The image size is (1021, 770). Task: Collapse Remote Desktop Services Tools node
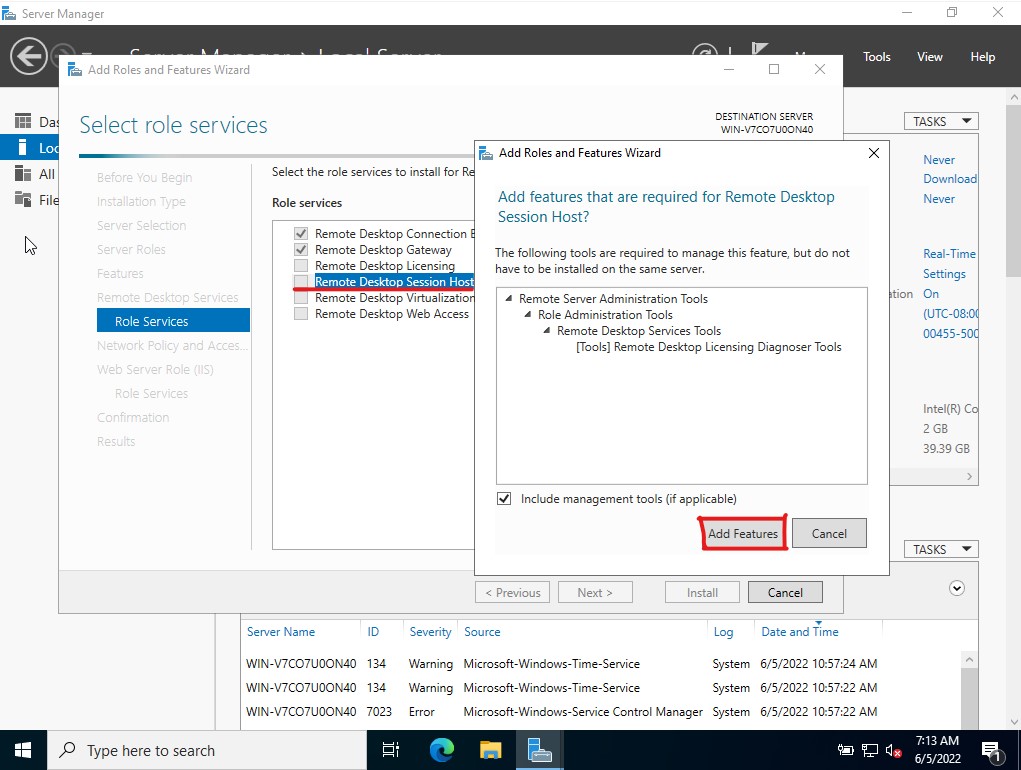[x=547, y=331]
